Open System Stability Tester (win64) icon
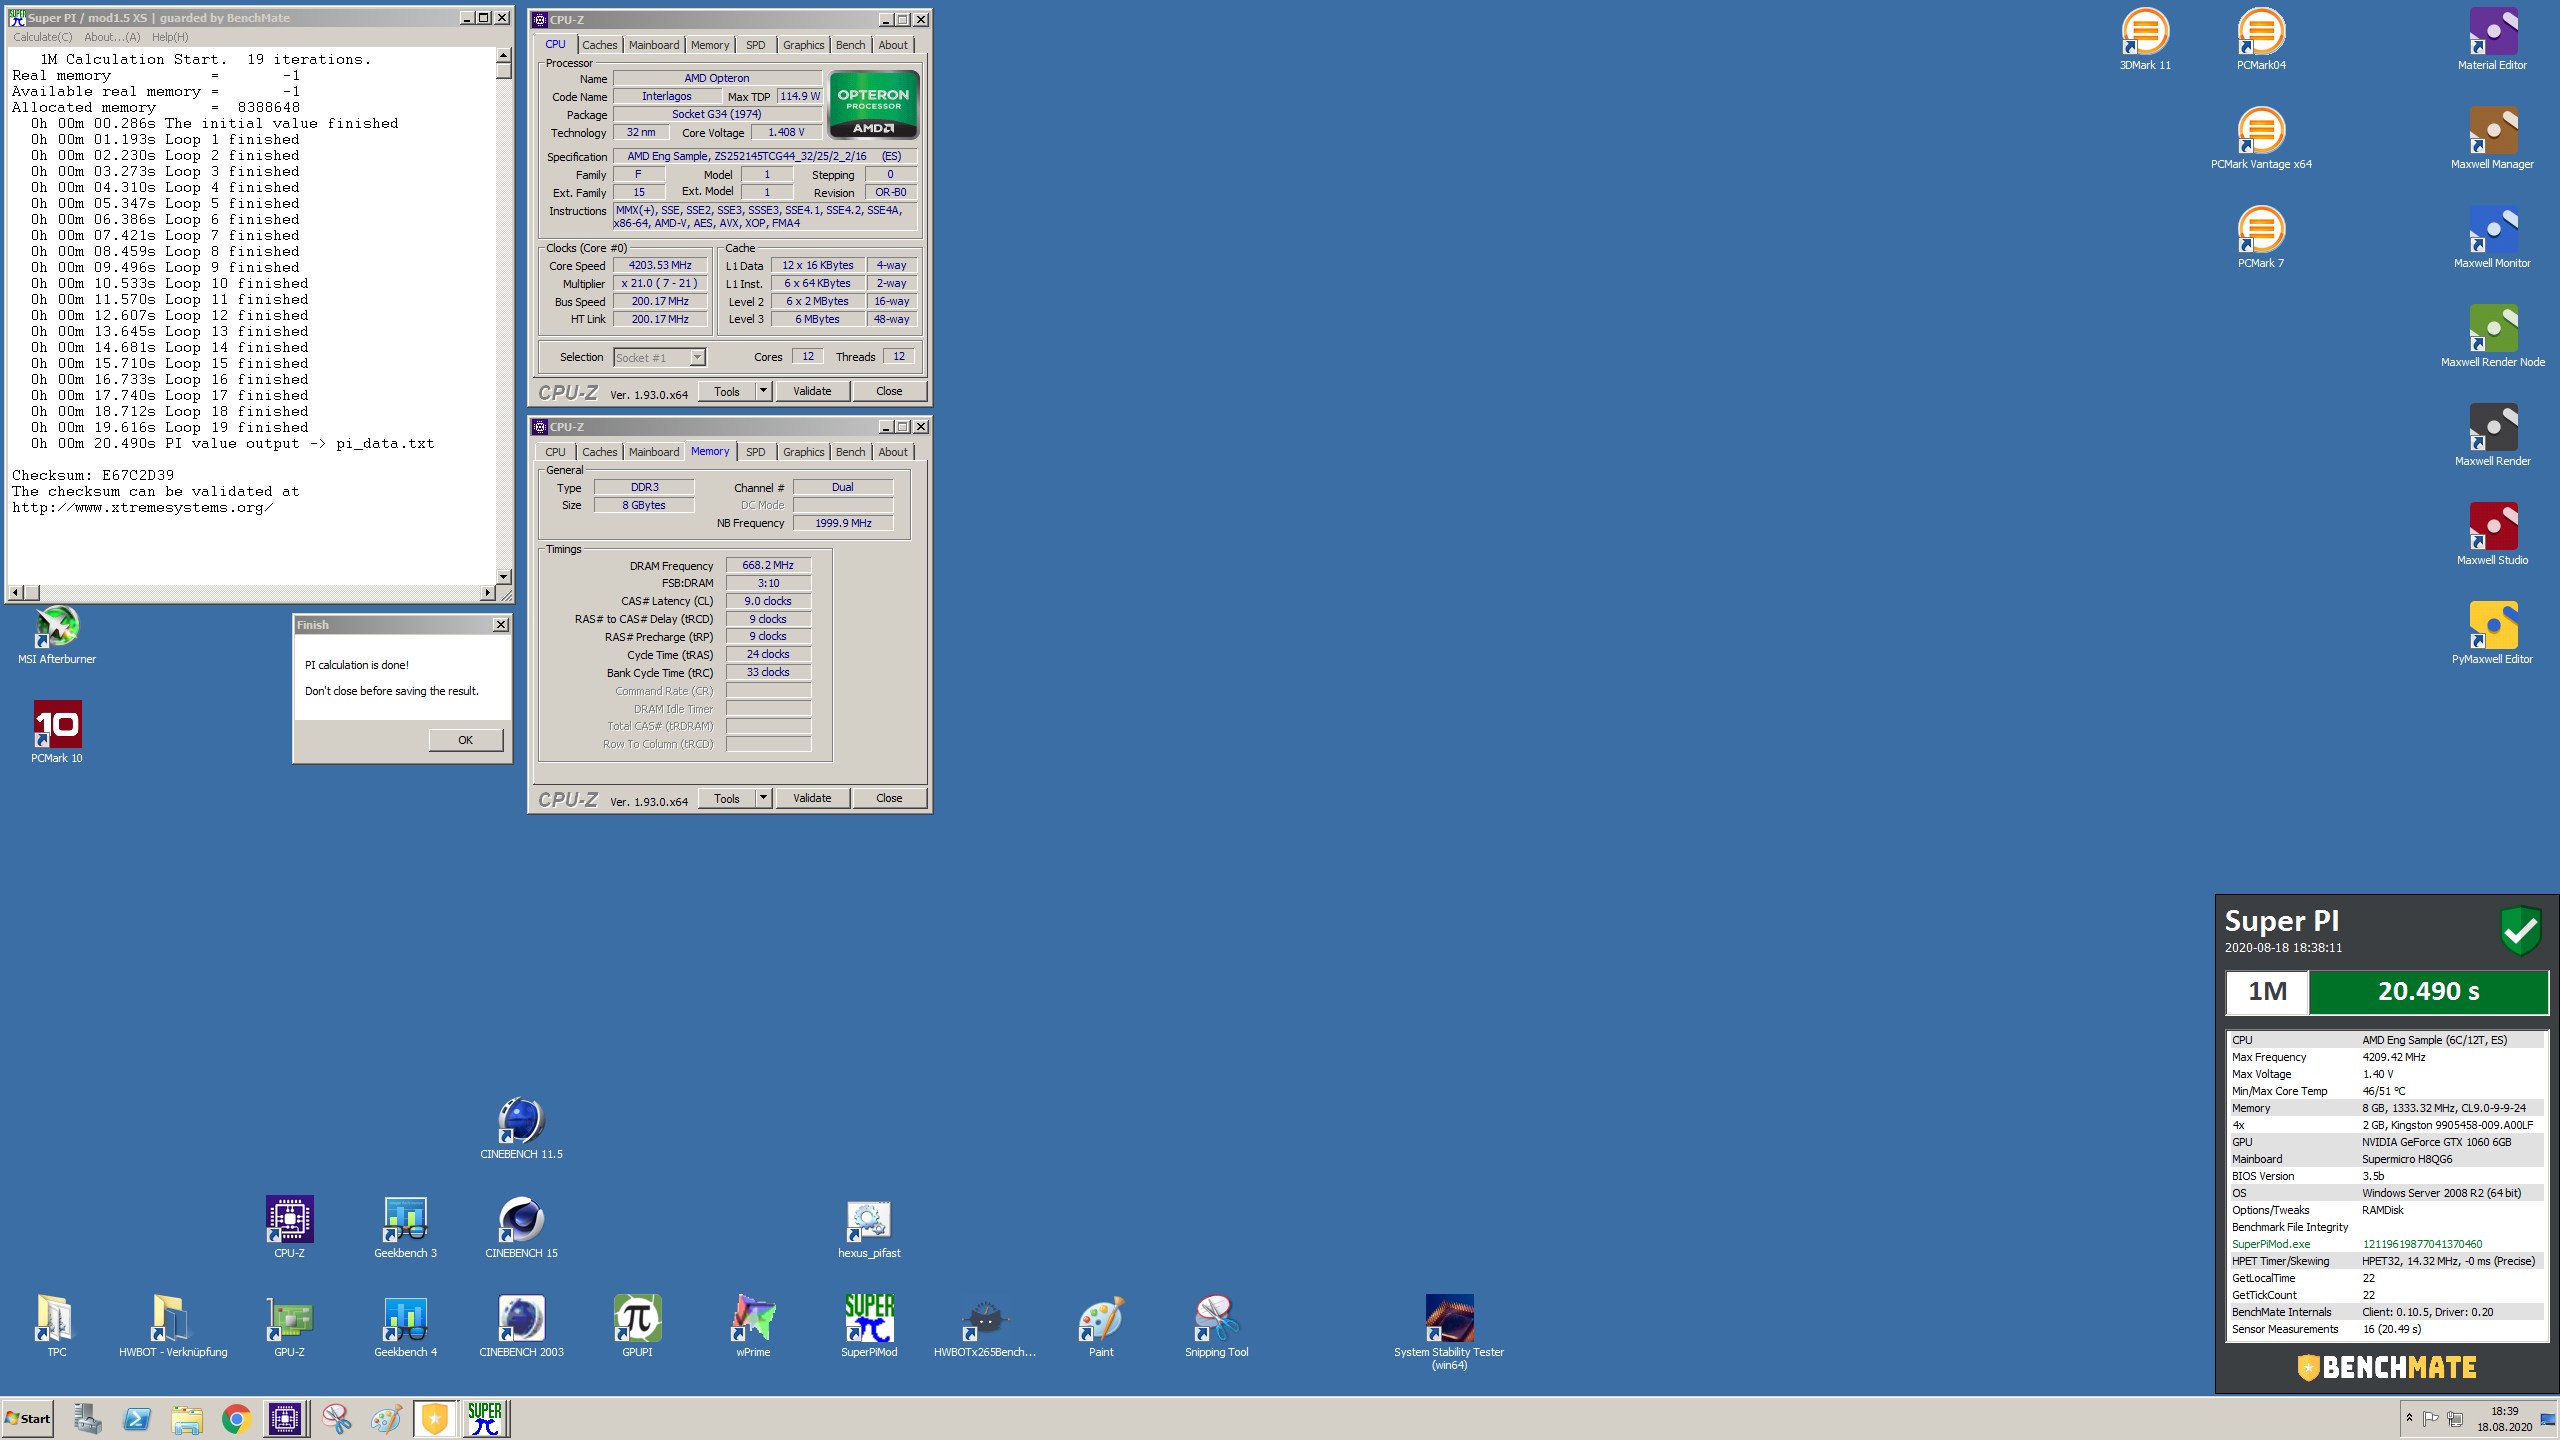The image size is (2560, 1440). [x=1449, y=1332]
